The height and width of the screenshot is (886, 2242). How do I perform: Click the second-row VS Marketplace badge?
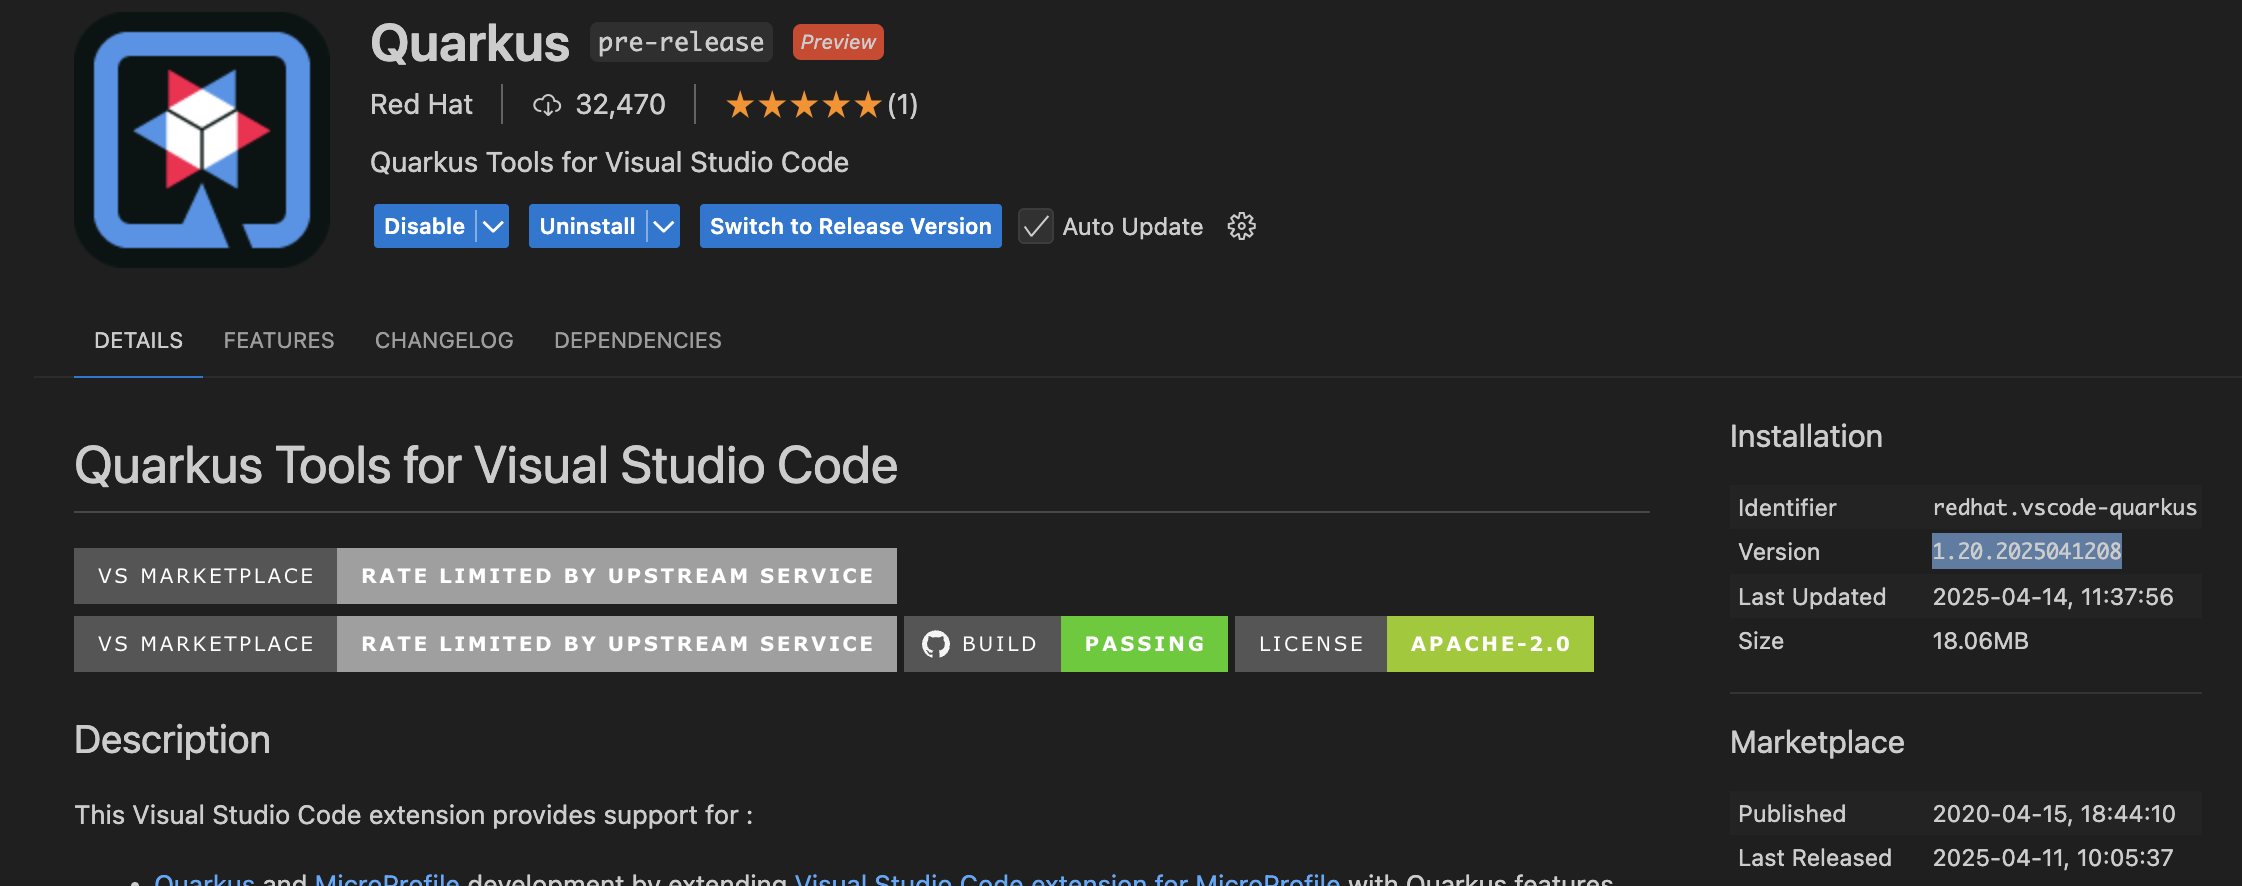485,644
